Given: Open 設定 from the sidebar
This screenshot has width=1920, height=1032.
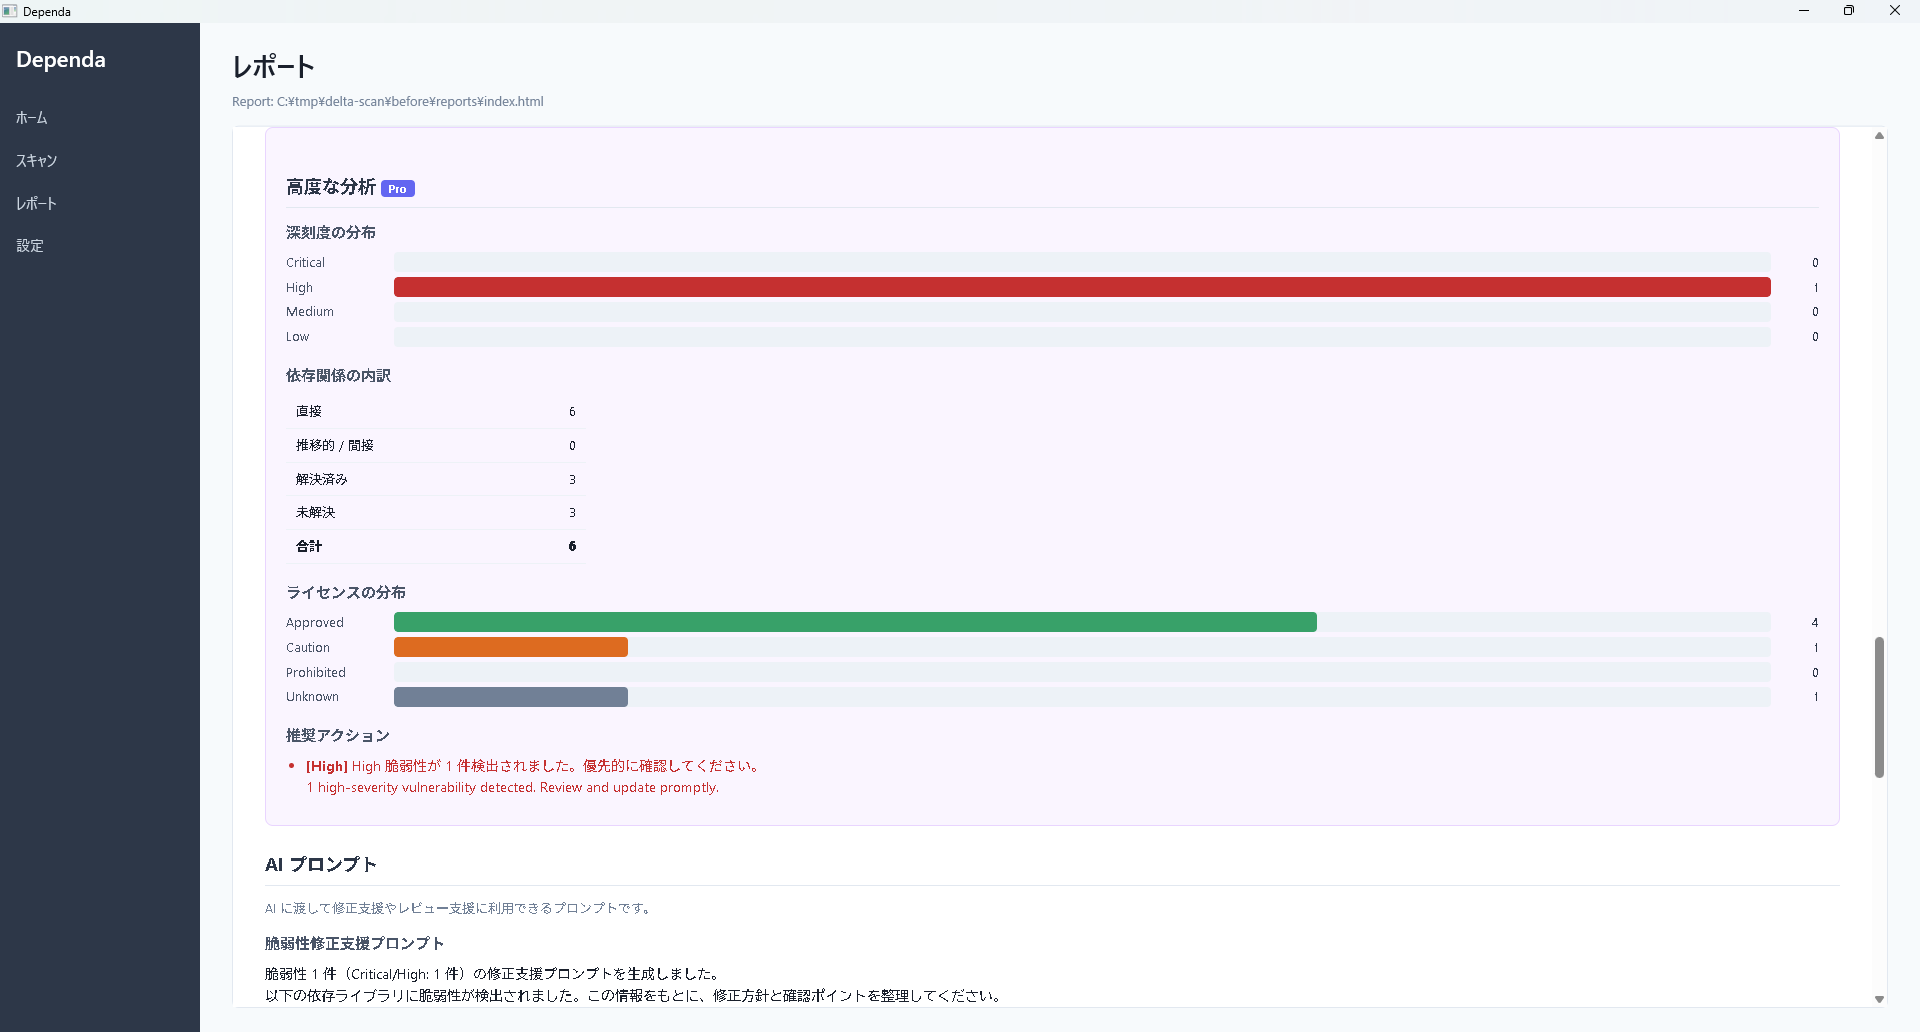Looking at the screenshot, I should point(30,245).
